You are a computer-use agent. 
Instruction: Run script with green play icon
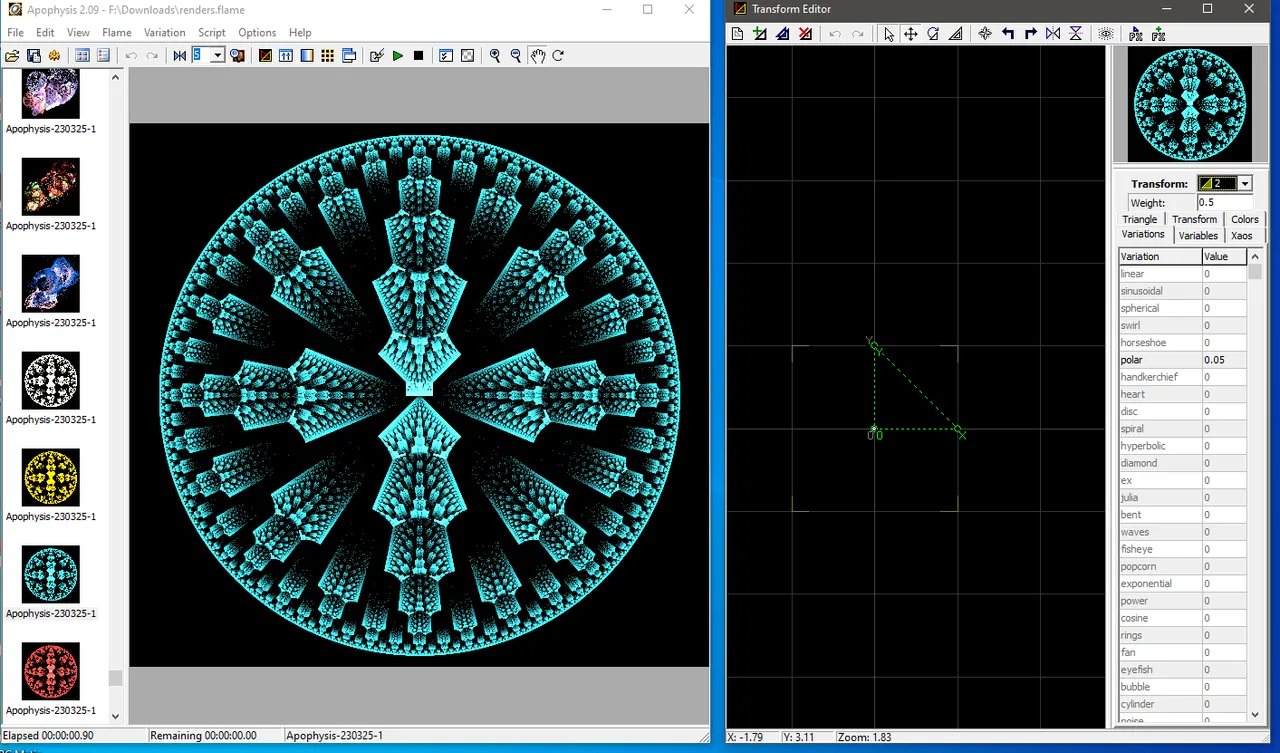pyautogui.click(x=398, y=56)
